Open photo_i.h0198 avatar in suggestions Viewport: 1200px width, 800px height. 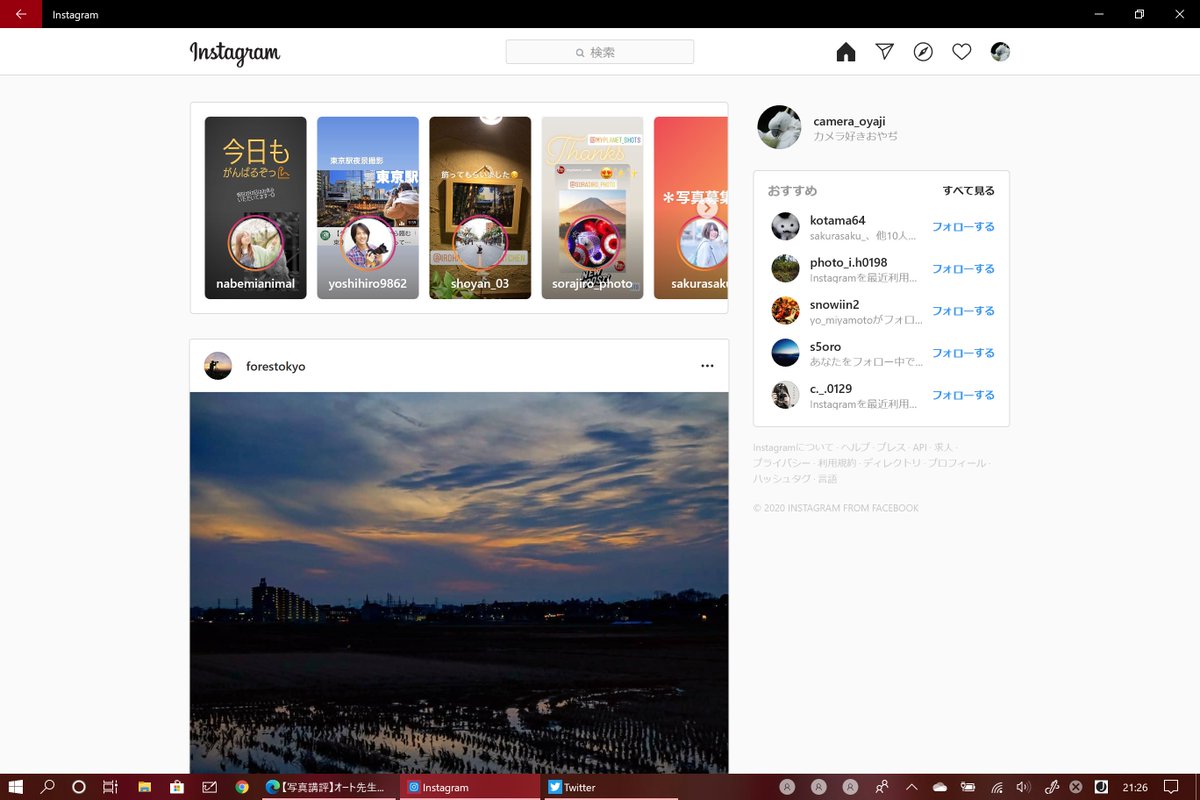[785, 268]
